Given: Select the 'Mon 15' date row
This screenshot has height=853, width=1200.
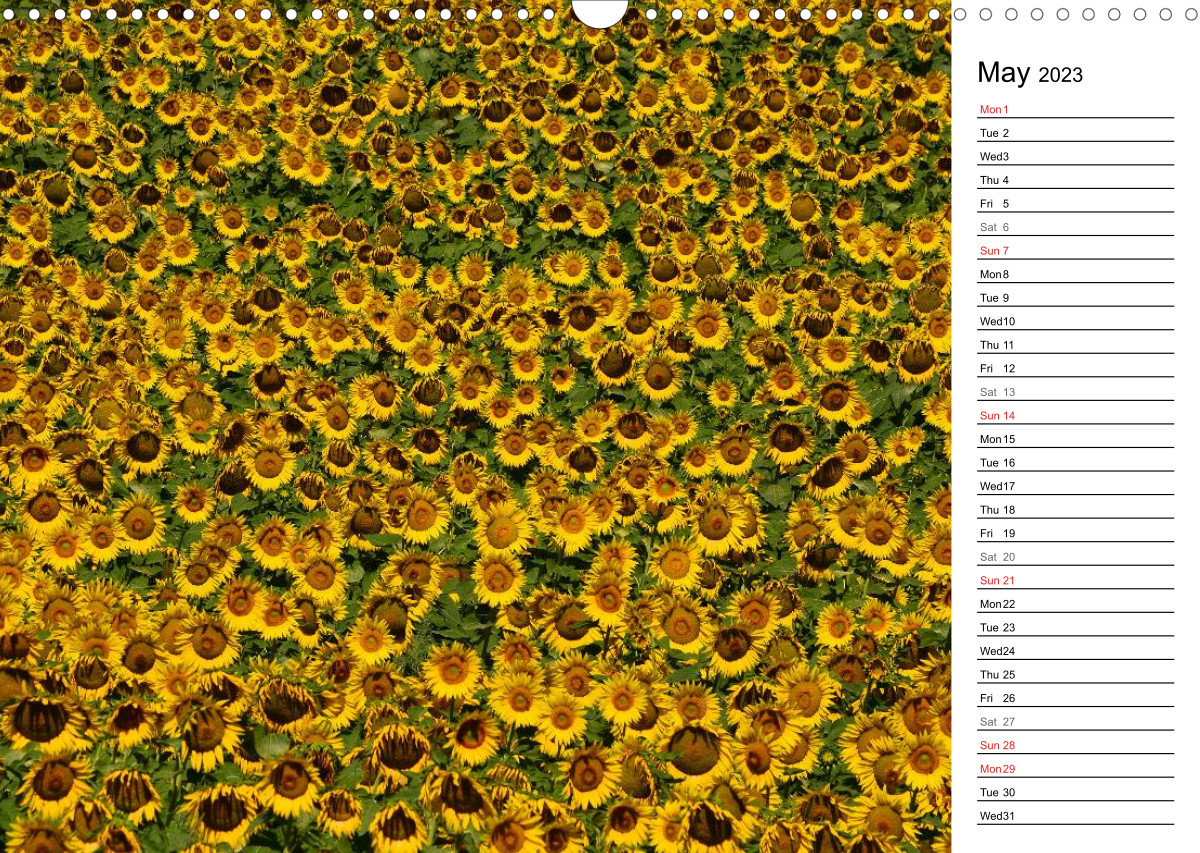Looking at the screenshot, I should (1075, 437).
